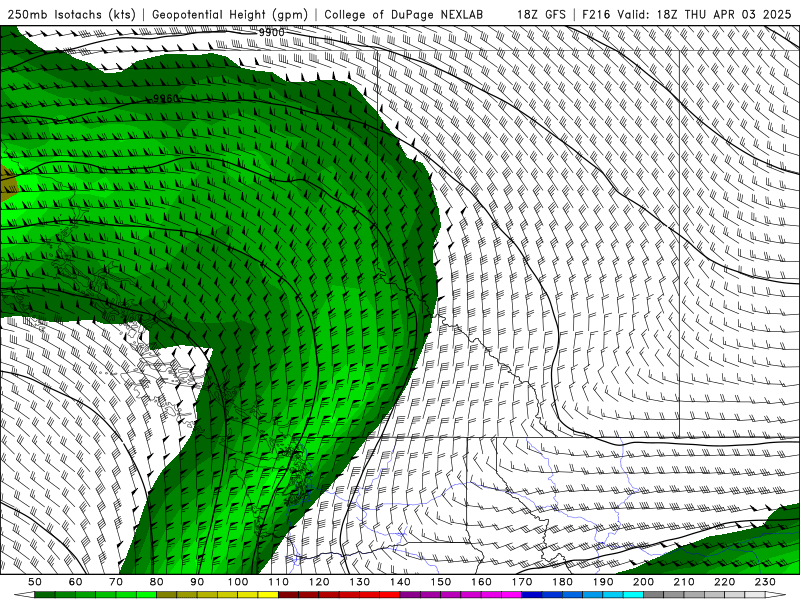Viewport: 800px width, 600px height.
Task: Click the 190 label on the color scale
Action: pos(603,582)
